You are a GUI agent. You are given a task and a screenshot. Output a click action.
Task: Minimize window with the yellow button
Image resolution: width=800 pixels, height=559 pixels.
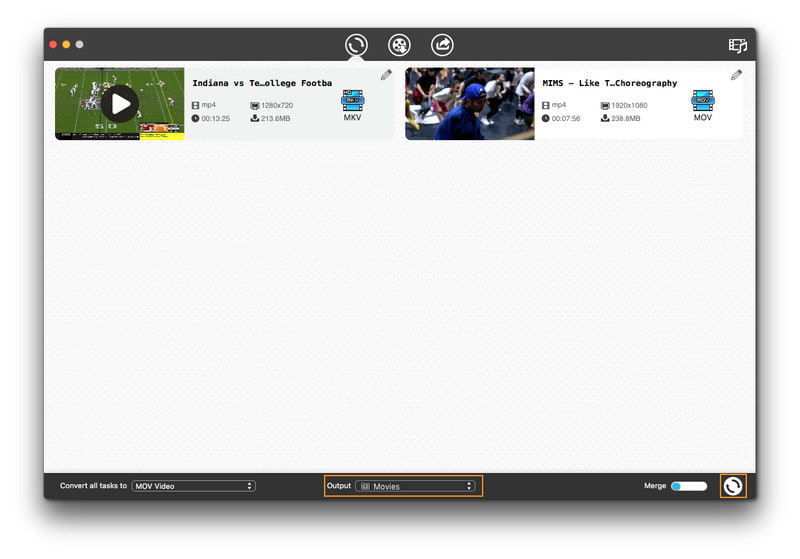pyautogui.click(x=66, y=44)
